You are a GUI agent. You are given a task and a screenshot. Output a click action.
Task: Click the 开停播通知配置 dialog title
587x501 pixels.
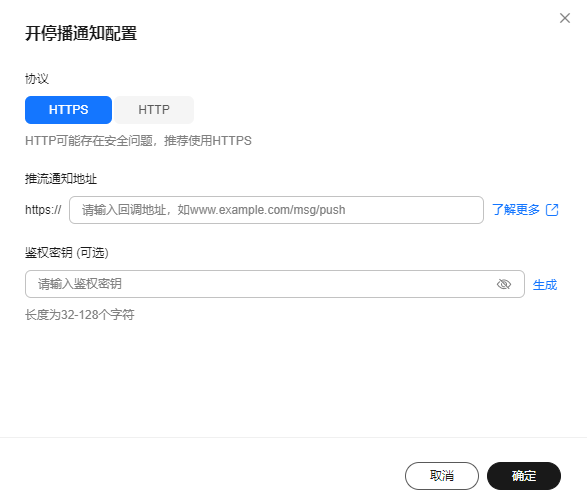(81, 33)
